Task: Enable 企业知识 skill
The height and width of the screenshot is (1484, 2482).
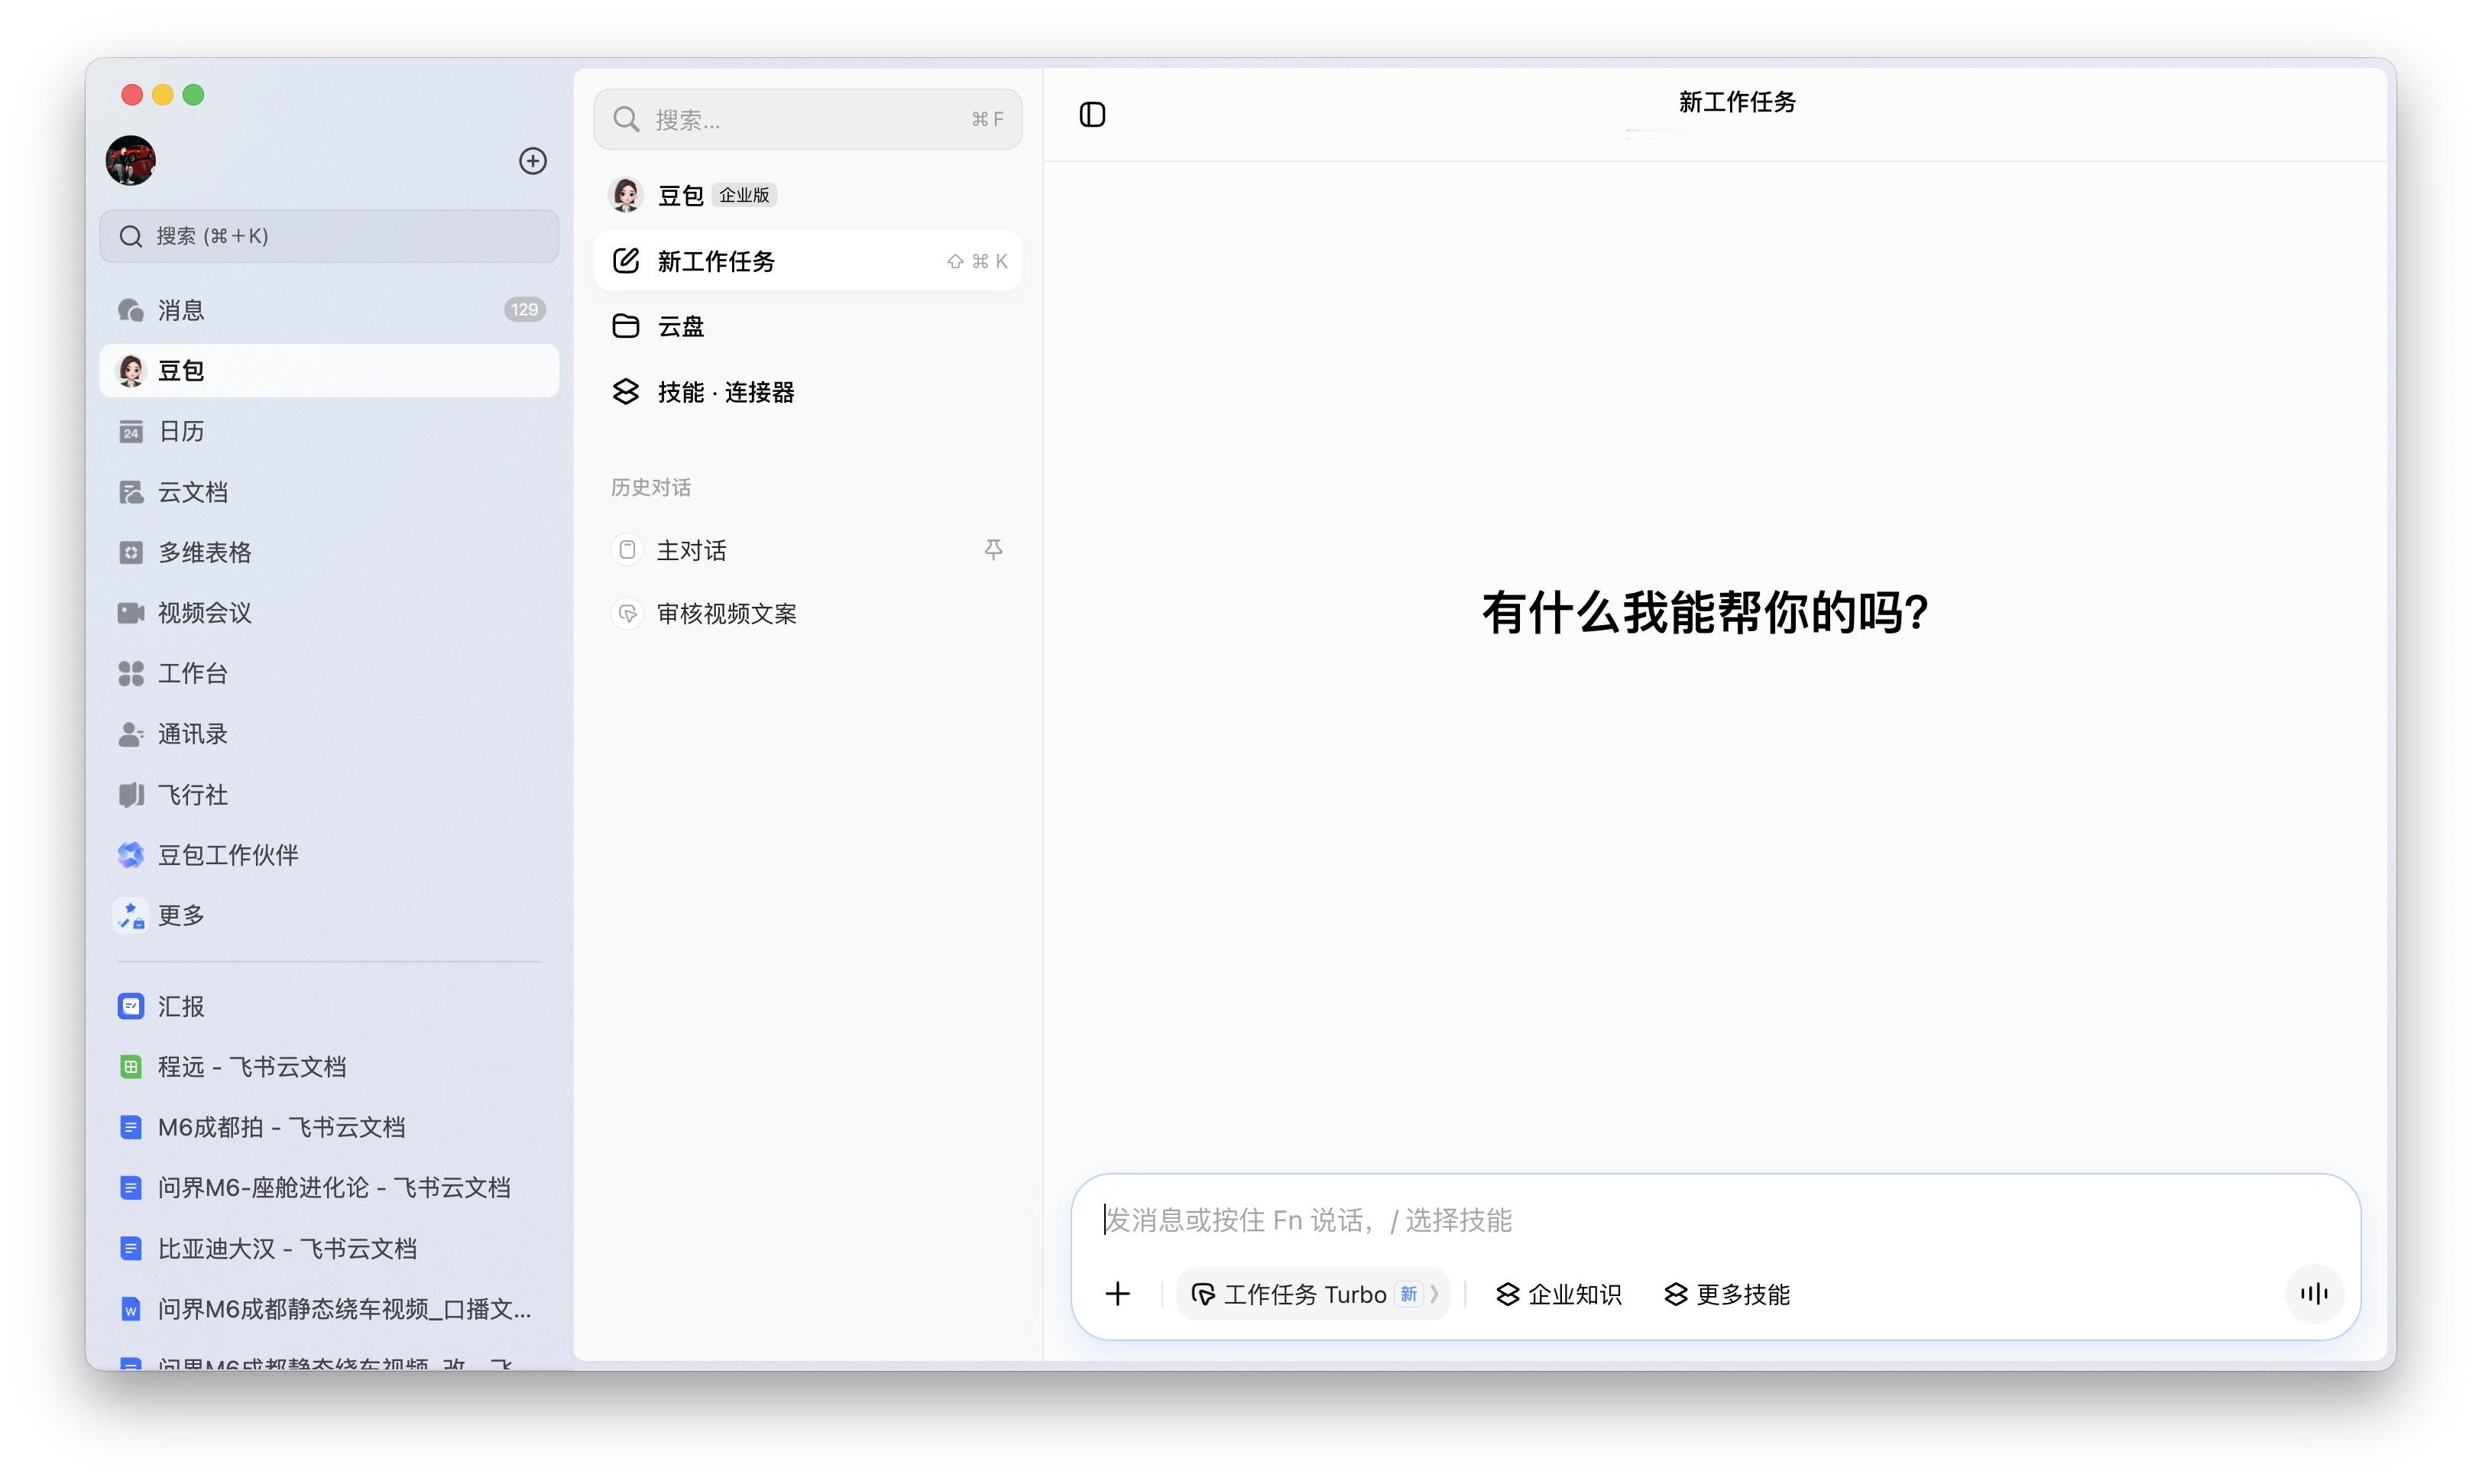Action: [1559, 1294]
